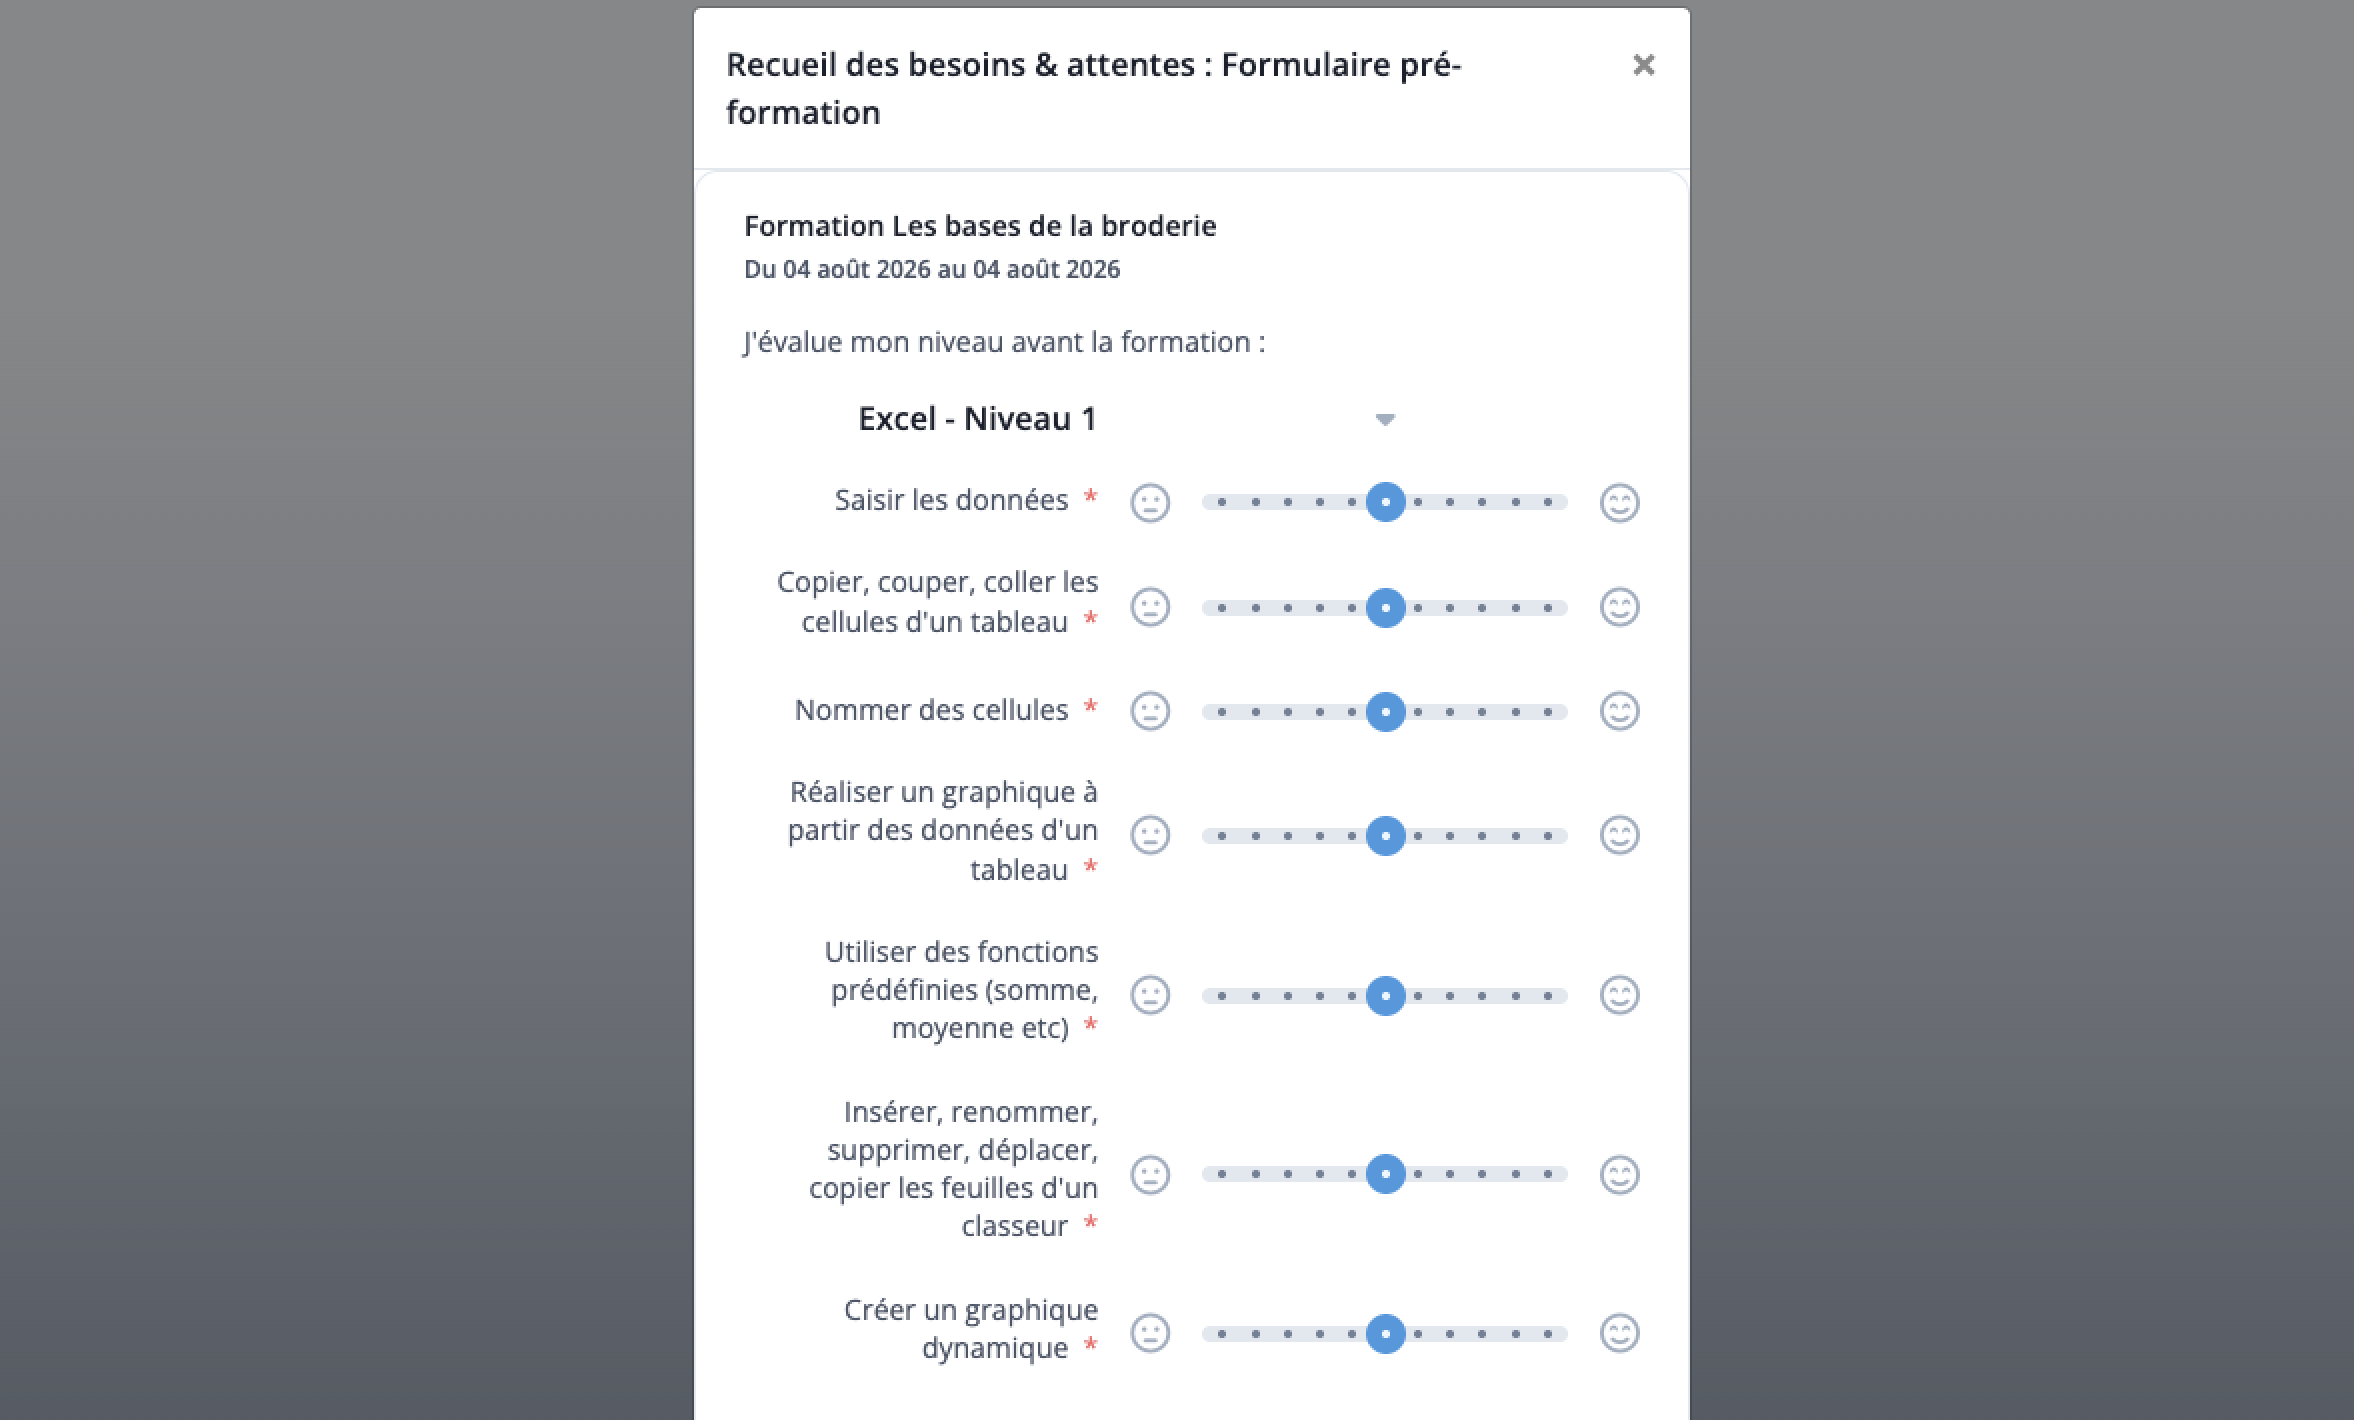Select the neutral face for Nommer des cellules
Screen dimensions: 2354x1420
(1150, 711)
